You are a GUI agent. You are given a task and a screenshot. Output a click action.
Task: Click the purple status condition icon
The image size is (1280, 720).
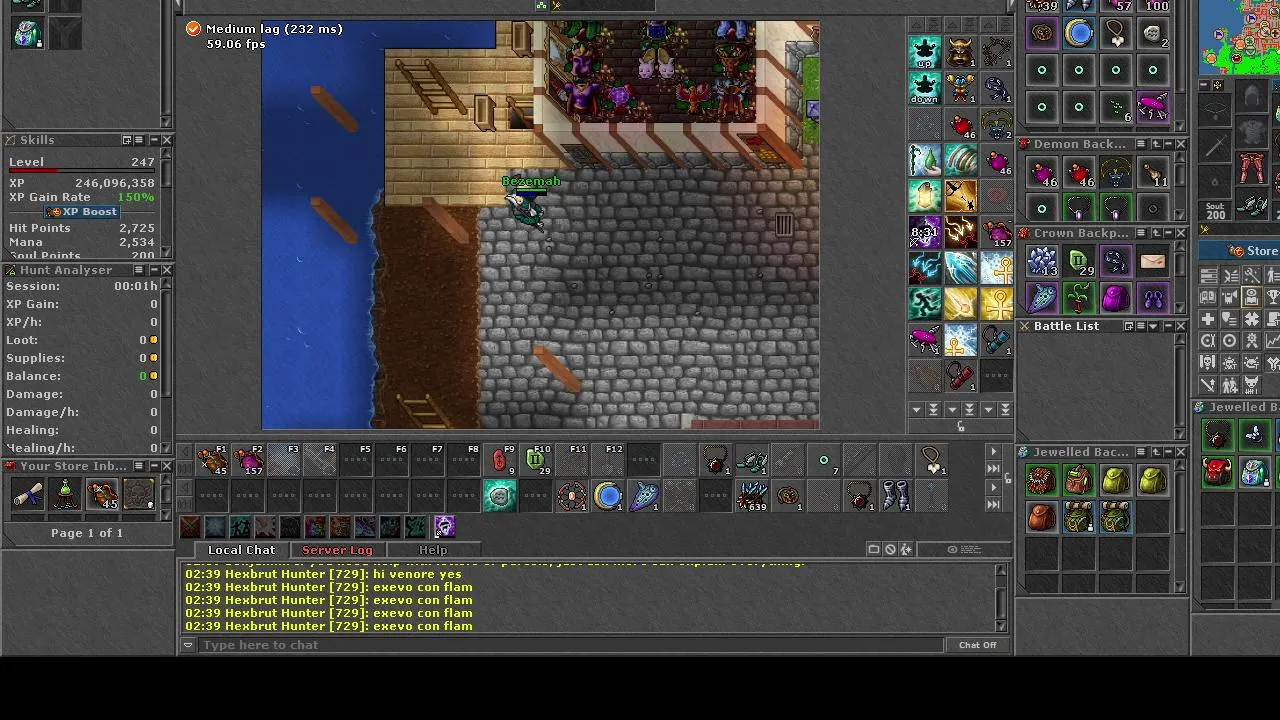point(444,527)
